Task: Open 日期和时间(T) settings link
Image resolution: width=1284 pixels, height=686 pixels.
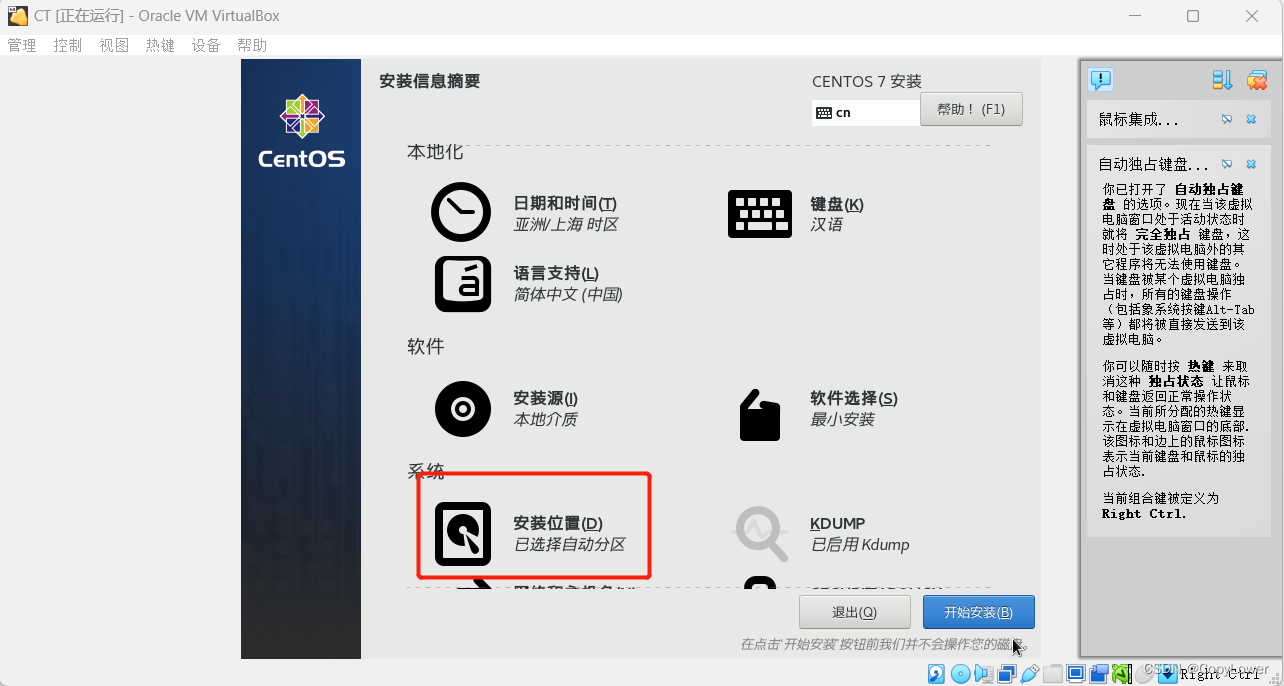Action: 565,204
